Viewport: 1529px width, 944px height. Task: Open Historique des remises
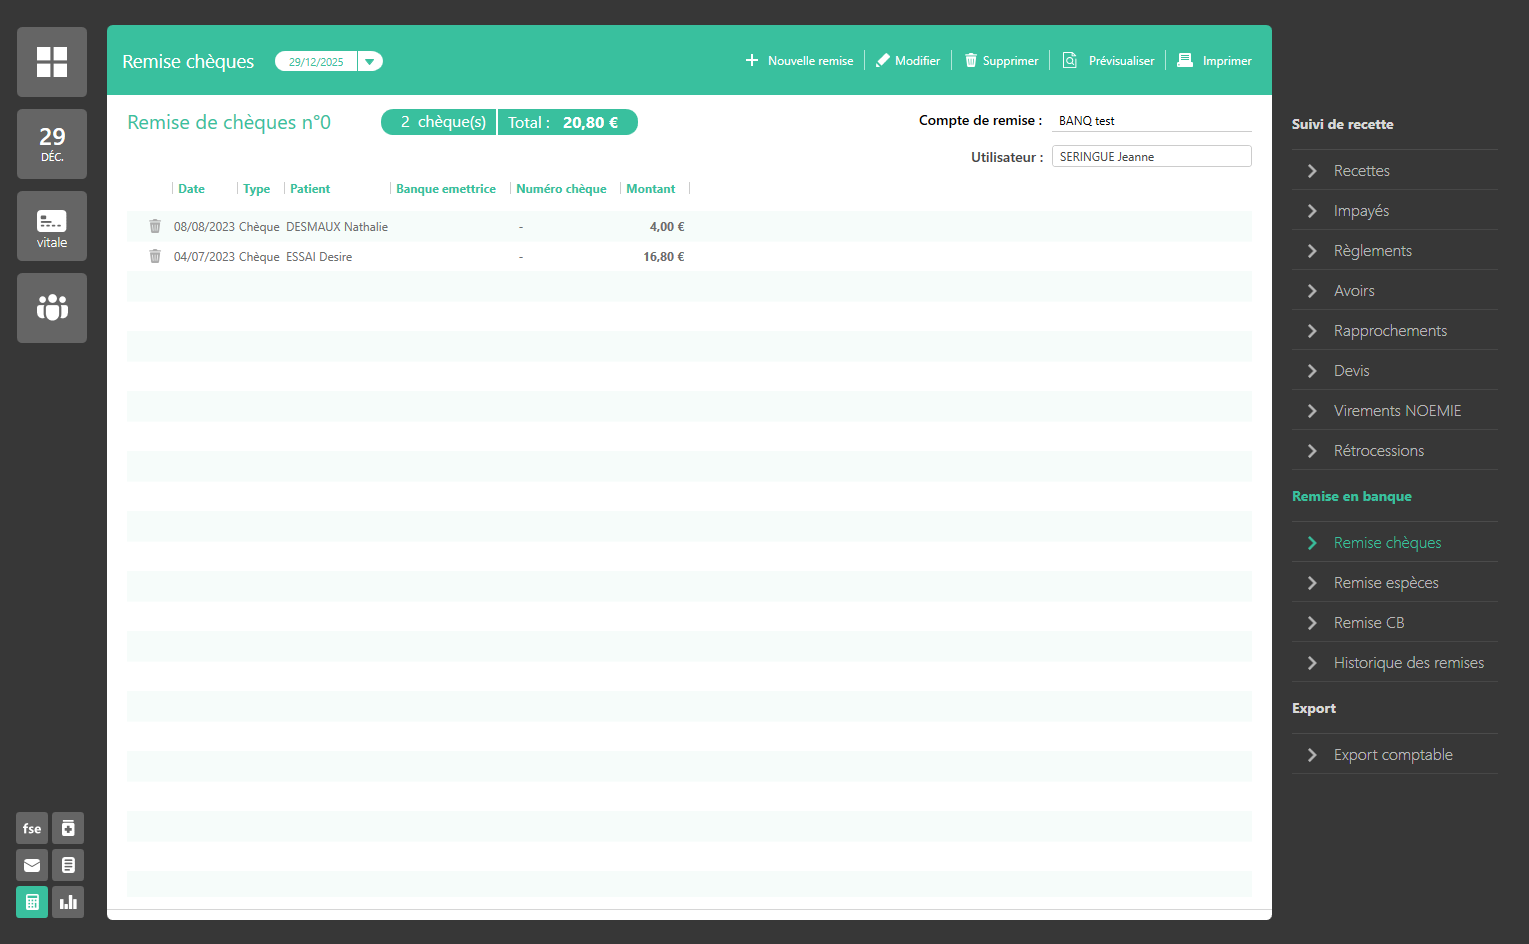1408,663
